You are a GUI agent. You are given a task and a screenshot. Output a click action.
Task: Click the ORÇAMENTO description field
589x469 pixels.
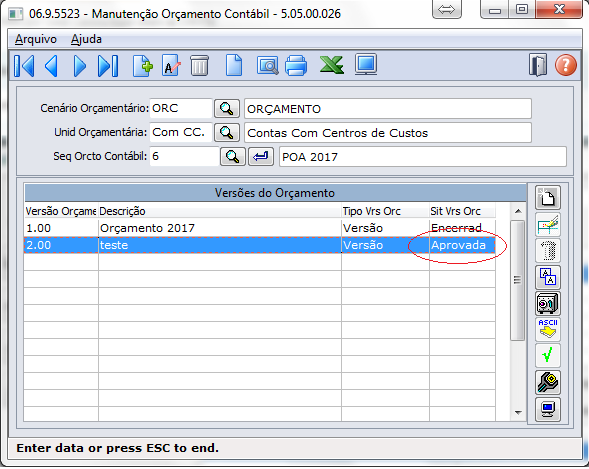(x=388, y=109)
